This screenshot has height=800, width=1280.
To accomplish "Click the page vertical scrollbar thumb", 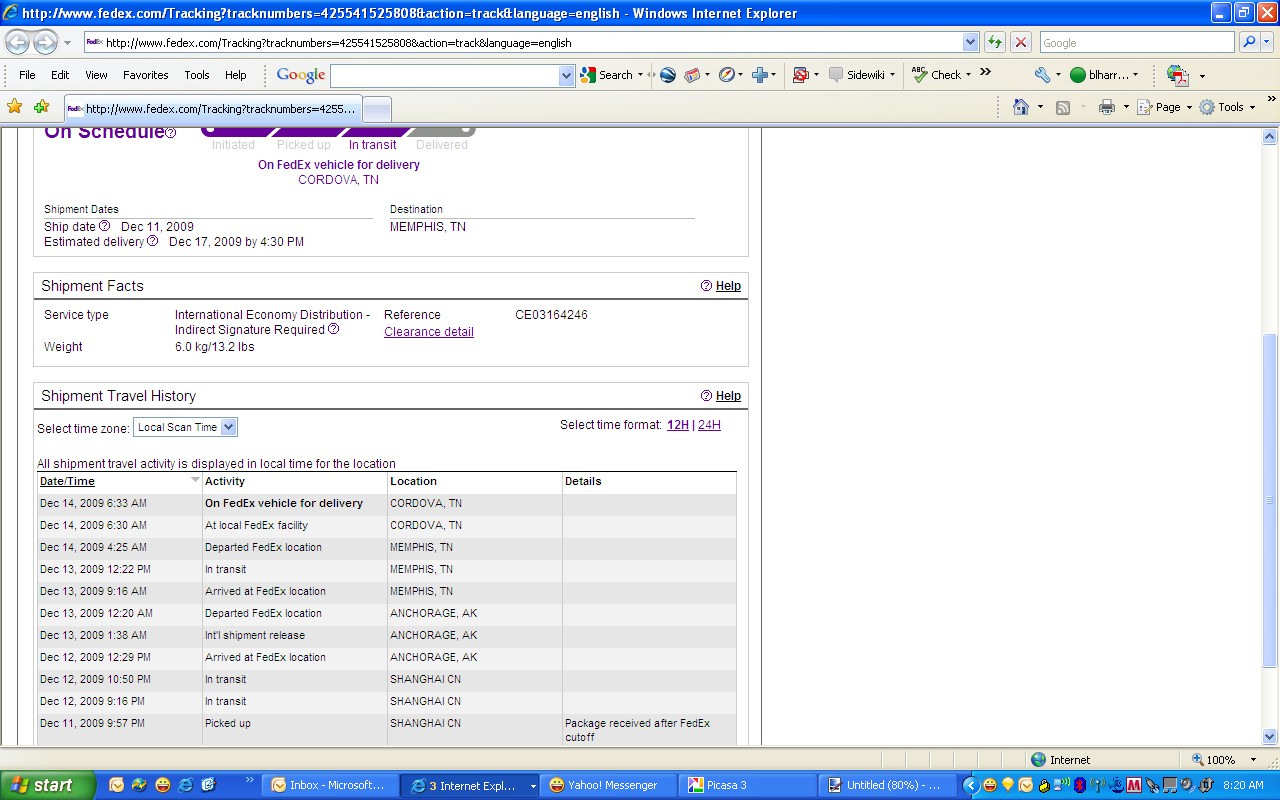I will 1271,500.
